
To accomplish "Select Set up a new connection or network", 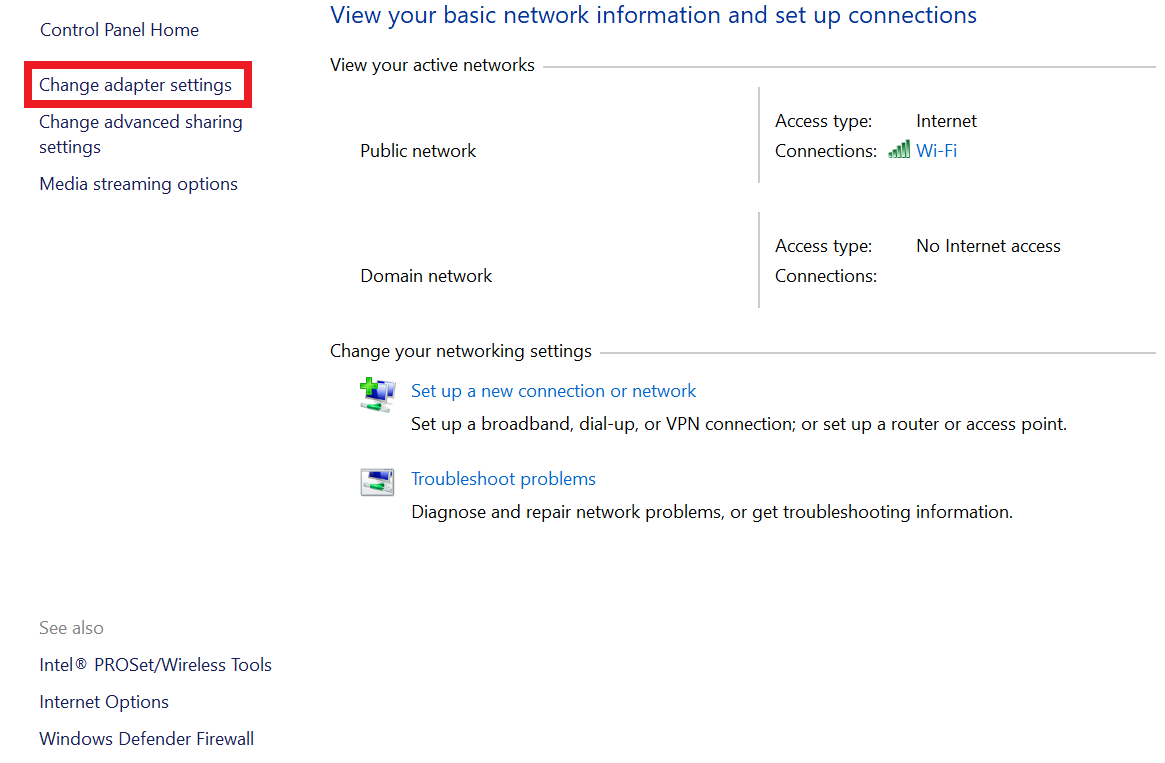I will click(553, 391).
